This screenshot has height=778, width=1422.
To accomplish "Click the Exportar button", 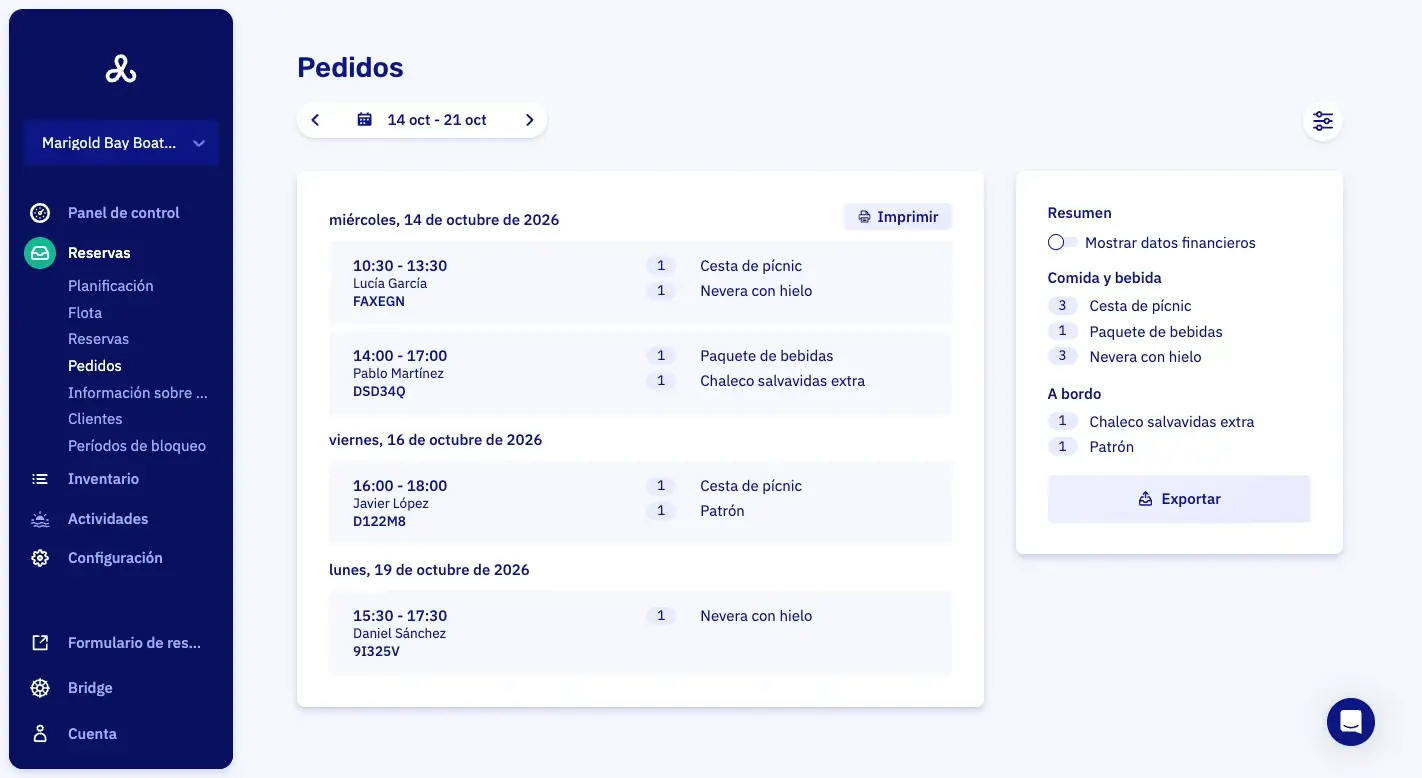I will (1179, 499).
